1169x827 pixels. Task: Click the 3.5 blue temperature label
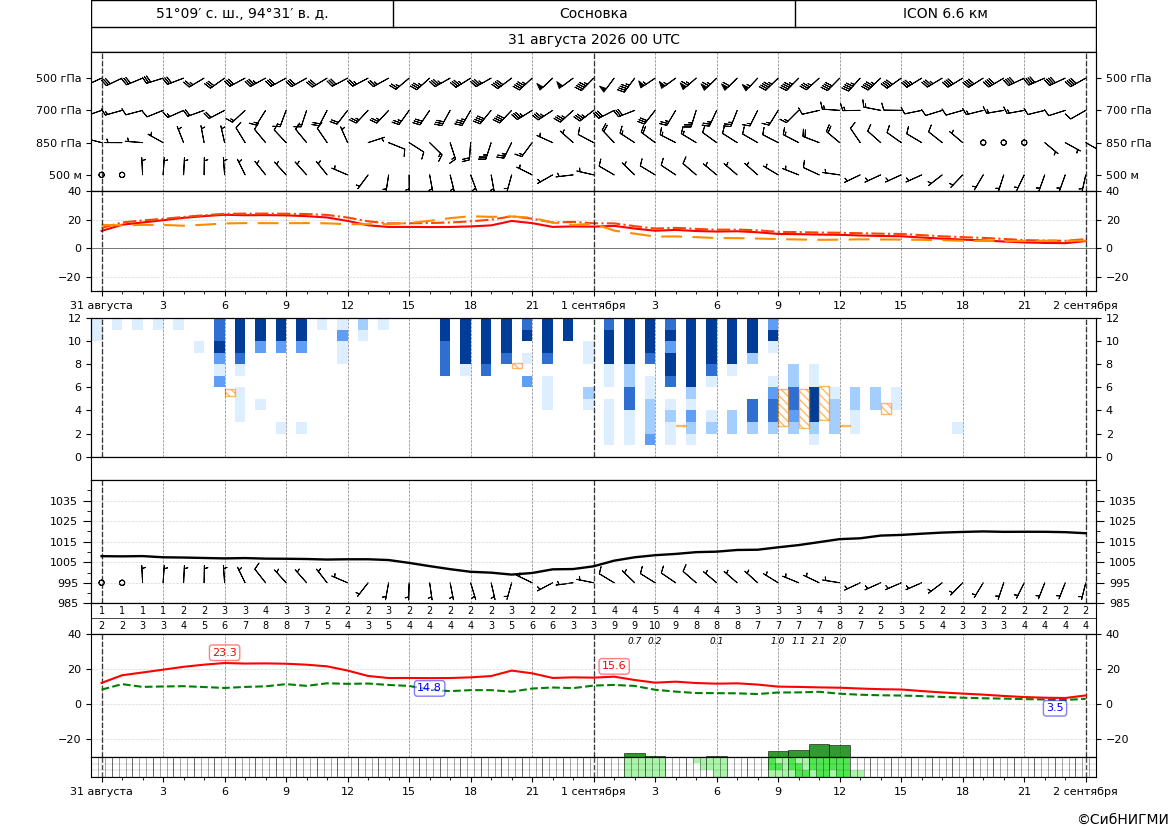pos(1055,708)
